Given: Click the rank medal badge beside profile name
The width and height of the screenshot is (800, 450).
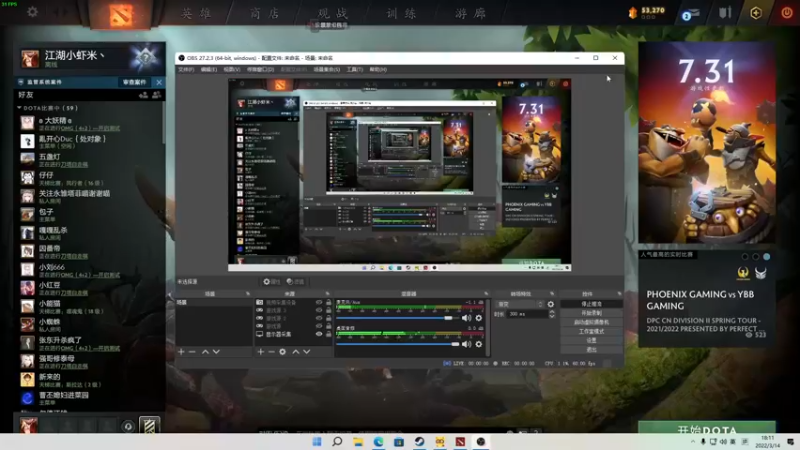Looking at the screenshot, I should [x=145, y=58].
